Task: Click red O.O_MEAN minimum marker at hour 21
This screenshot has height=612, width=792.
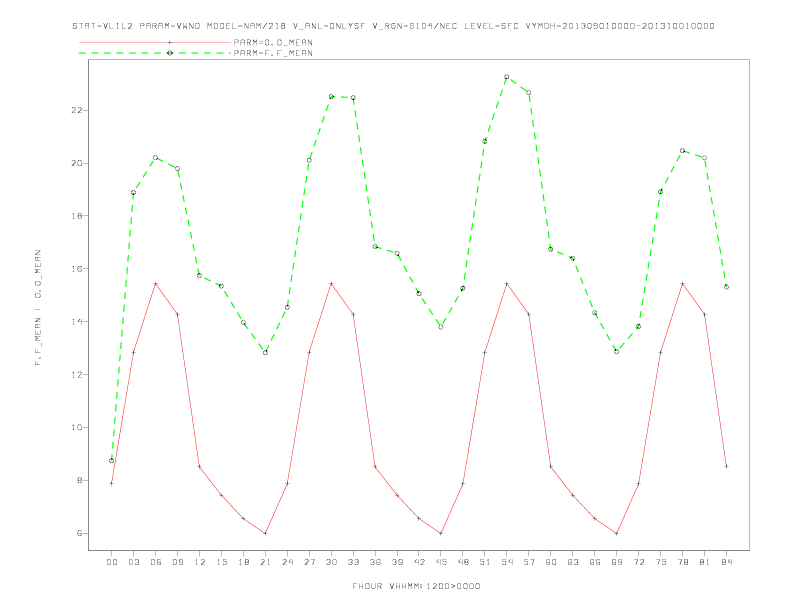Action: [x=265, y=533]
